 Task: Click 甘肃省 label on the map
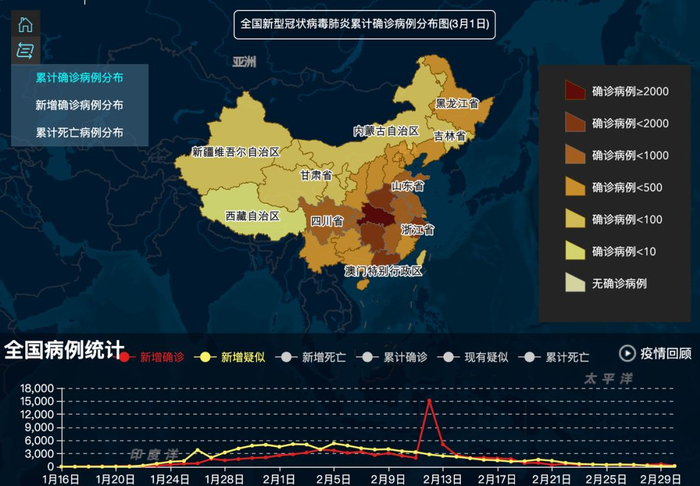[316, 175]
